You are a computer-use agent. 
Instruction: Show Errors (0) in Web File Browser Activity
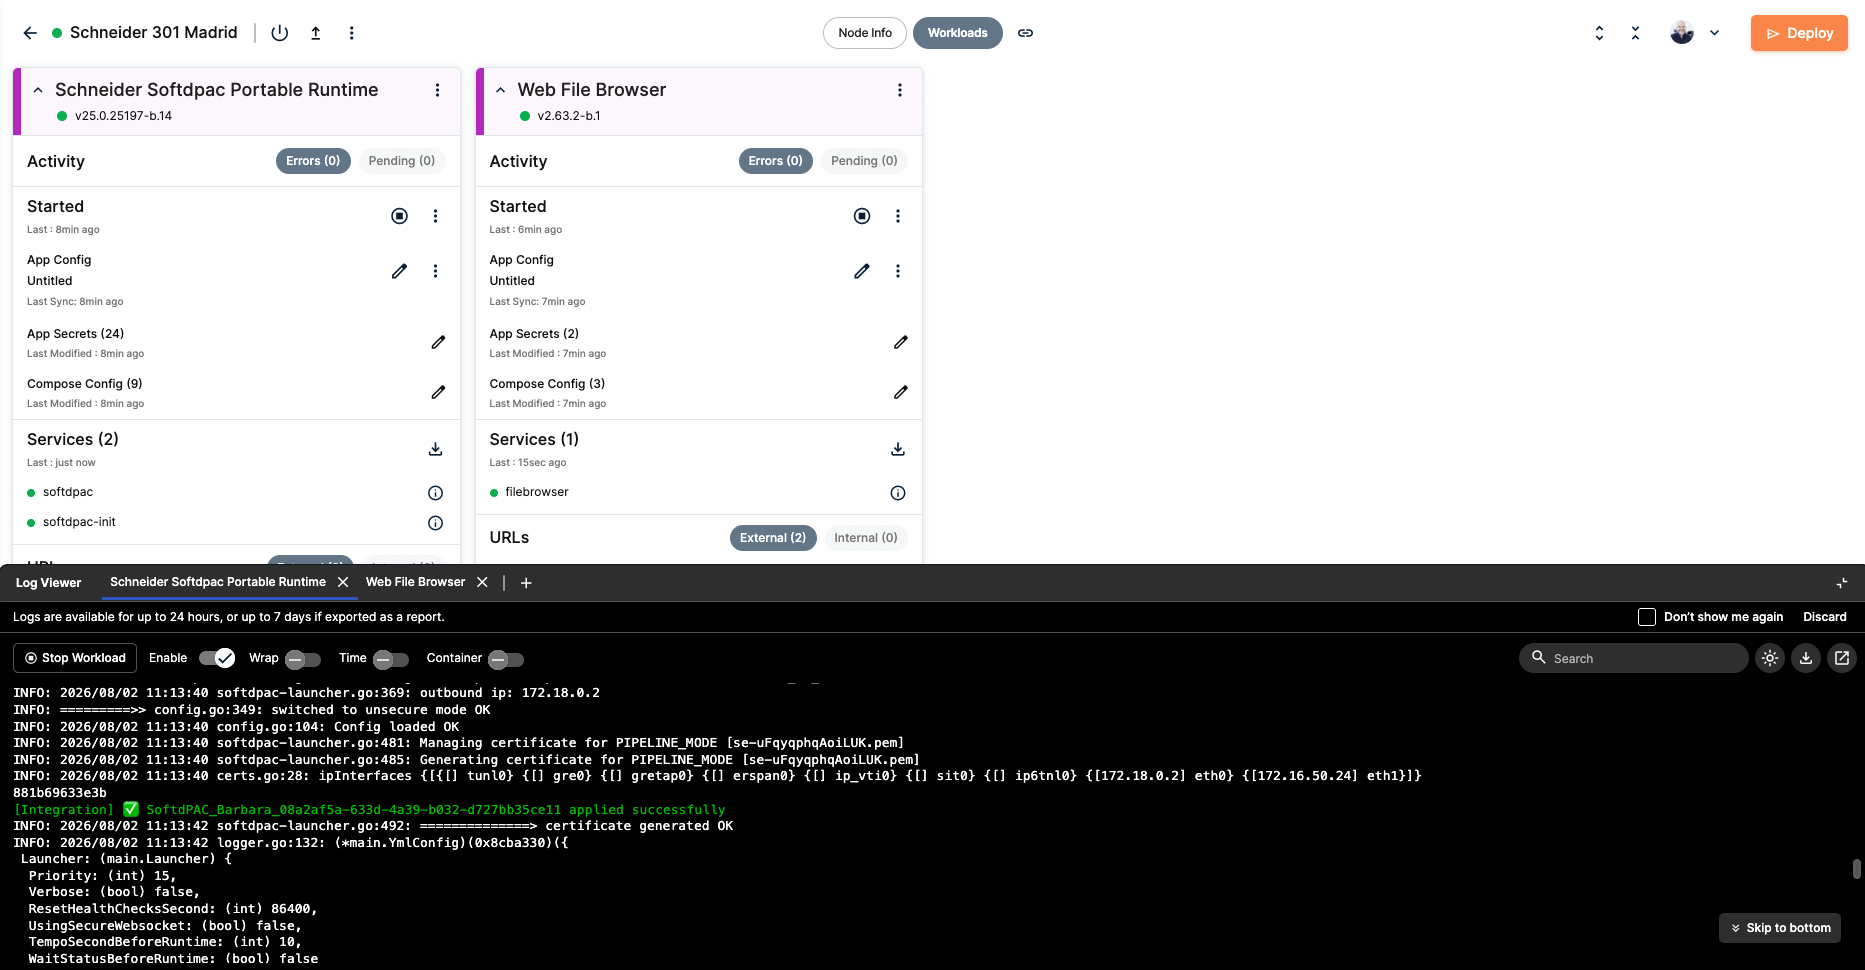776,161
